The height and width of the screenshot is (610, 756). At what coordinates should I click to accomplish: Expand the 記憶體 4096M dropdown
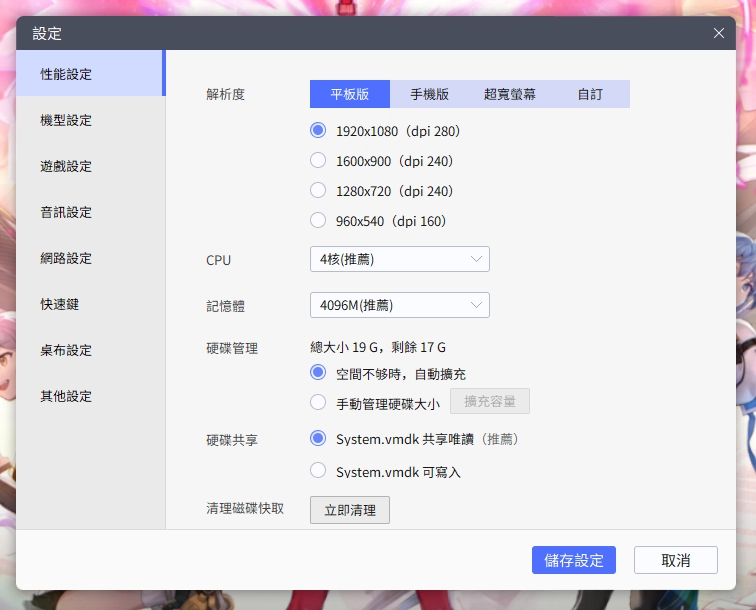[x=399, y=305]
